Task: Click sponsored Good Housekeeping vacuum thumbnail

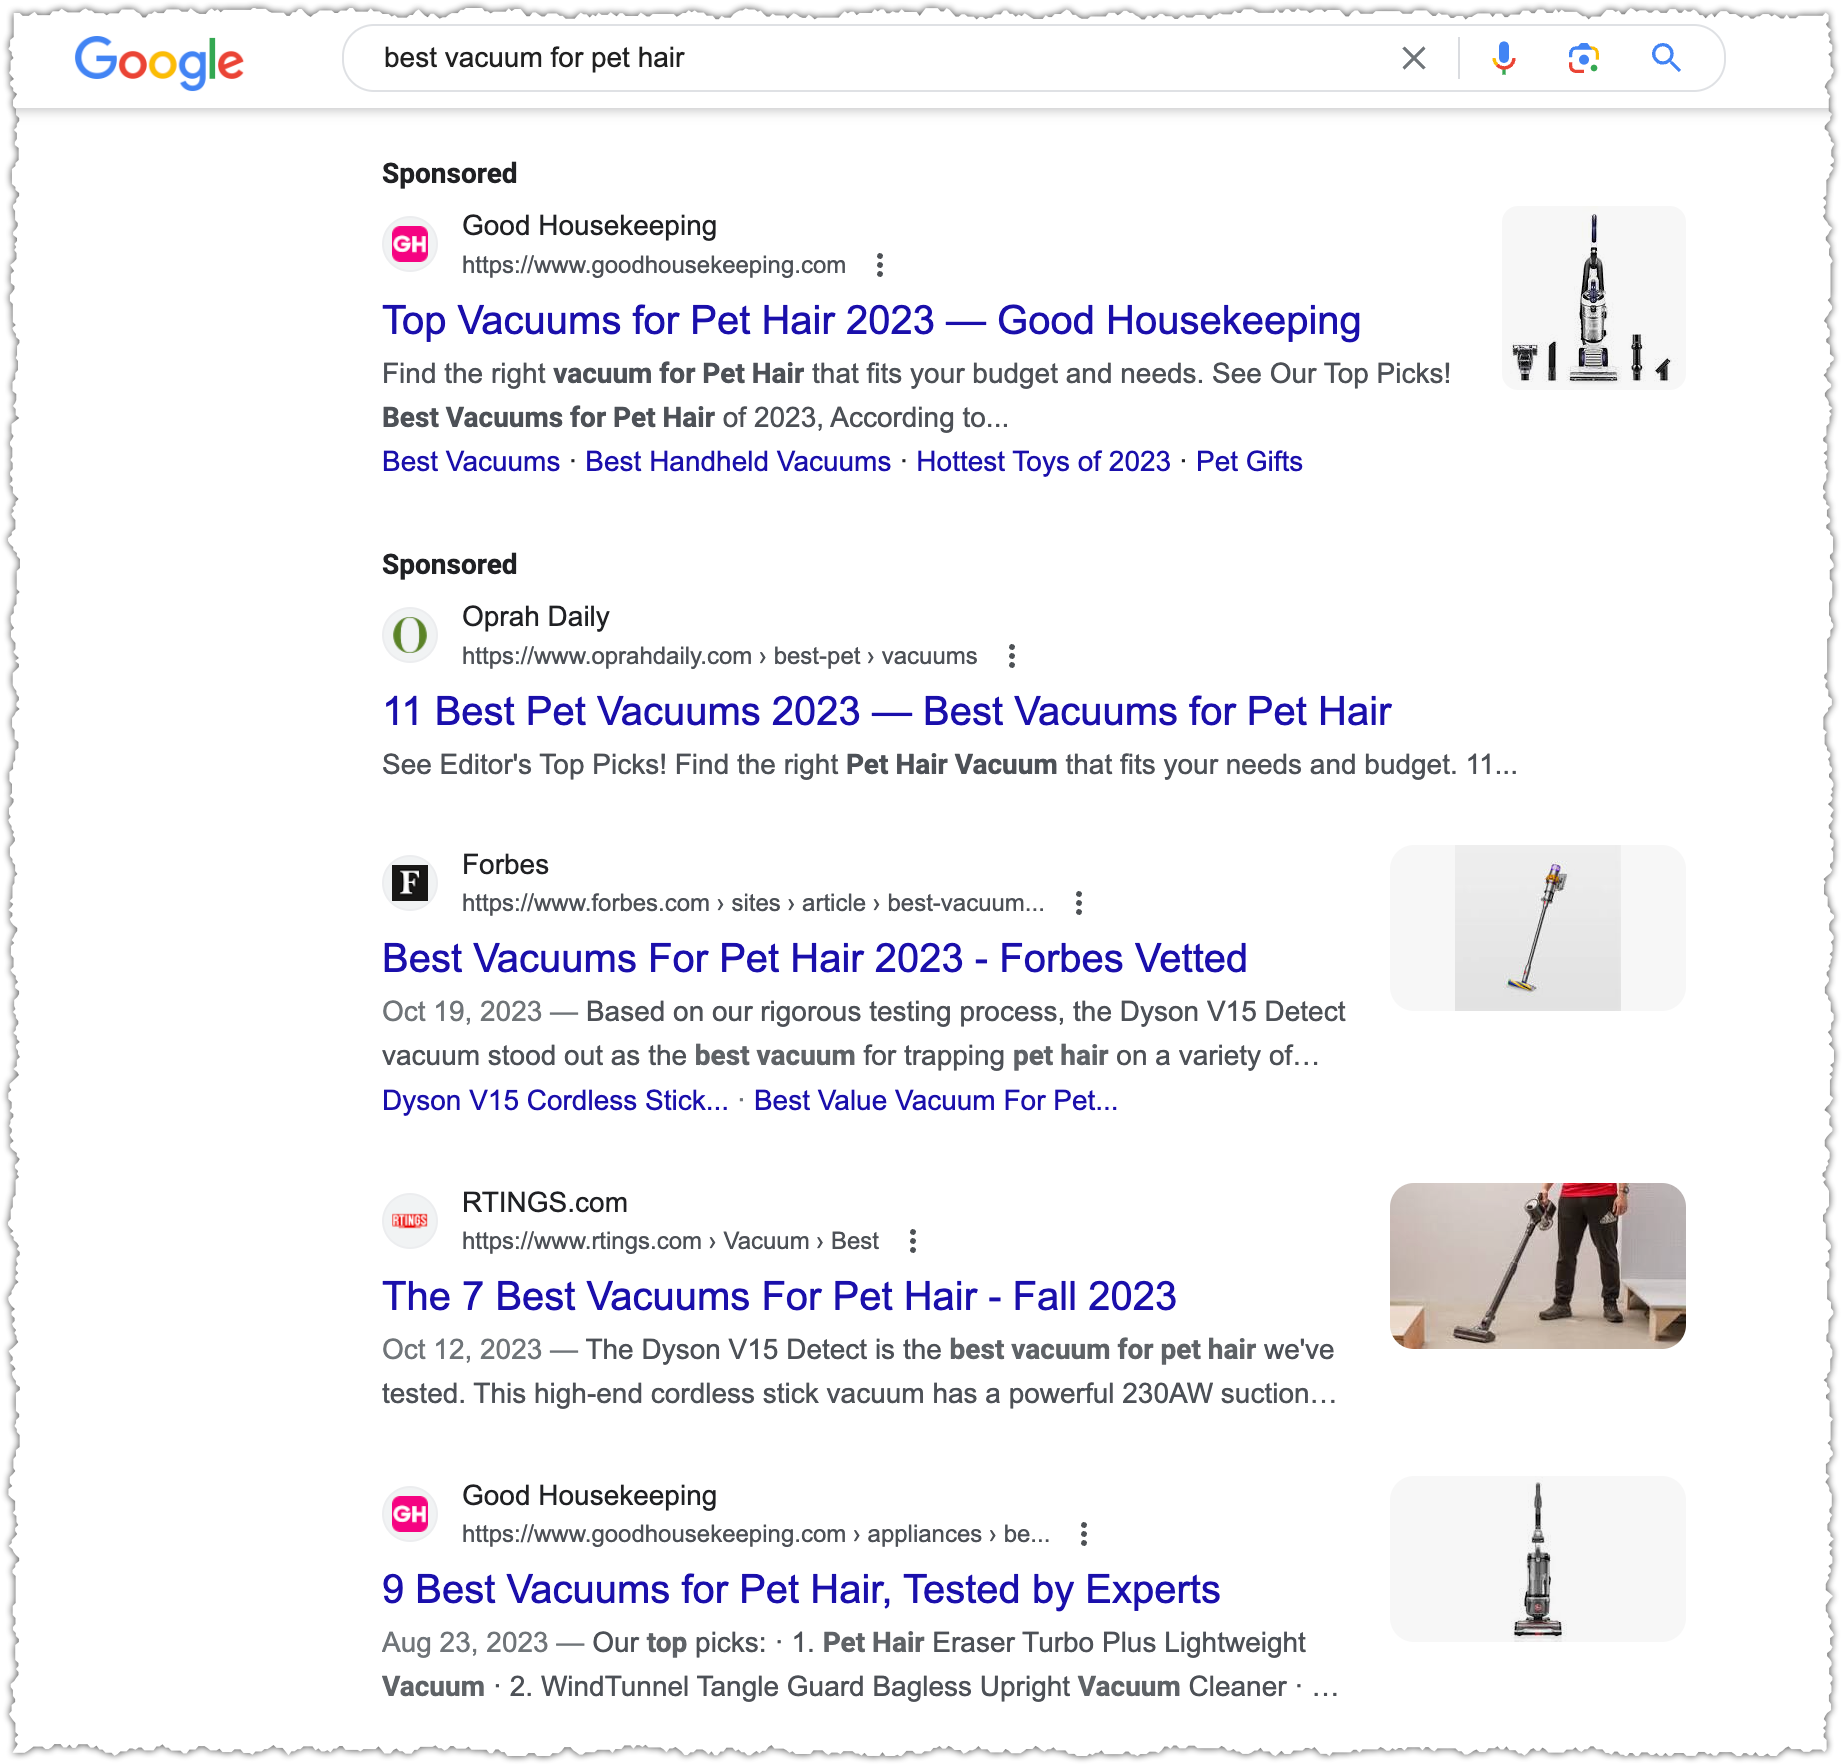Action: [1594, 298]
